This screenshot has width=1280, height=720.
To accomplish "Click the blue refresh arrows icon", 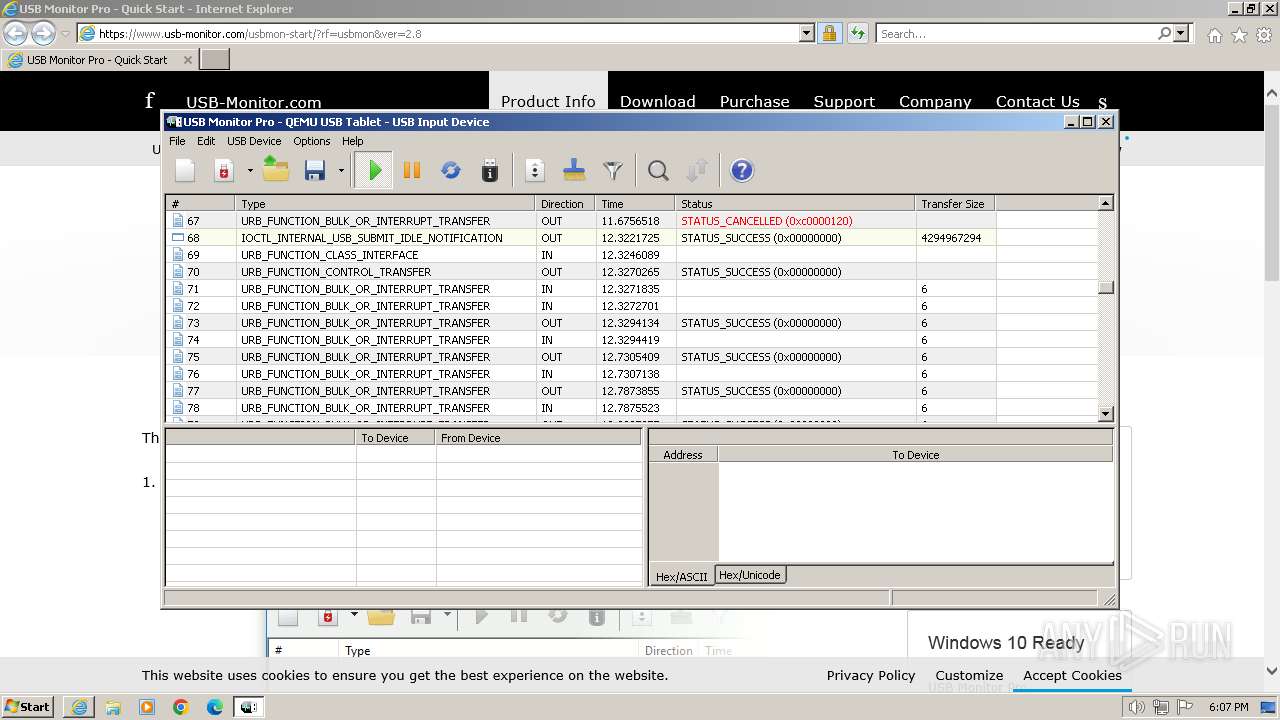I will [451, 171].
